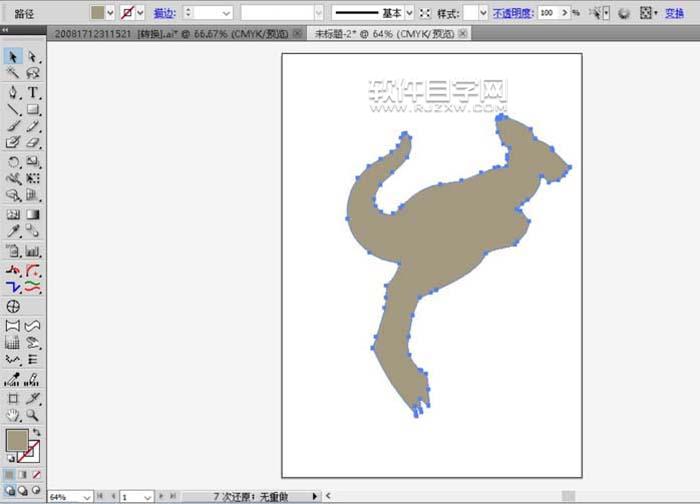Reset to default fill and stroke
Image resolution: width=700 pixels, height=504 pixels.
tap(10, 458)
